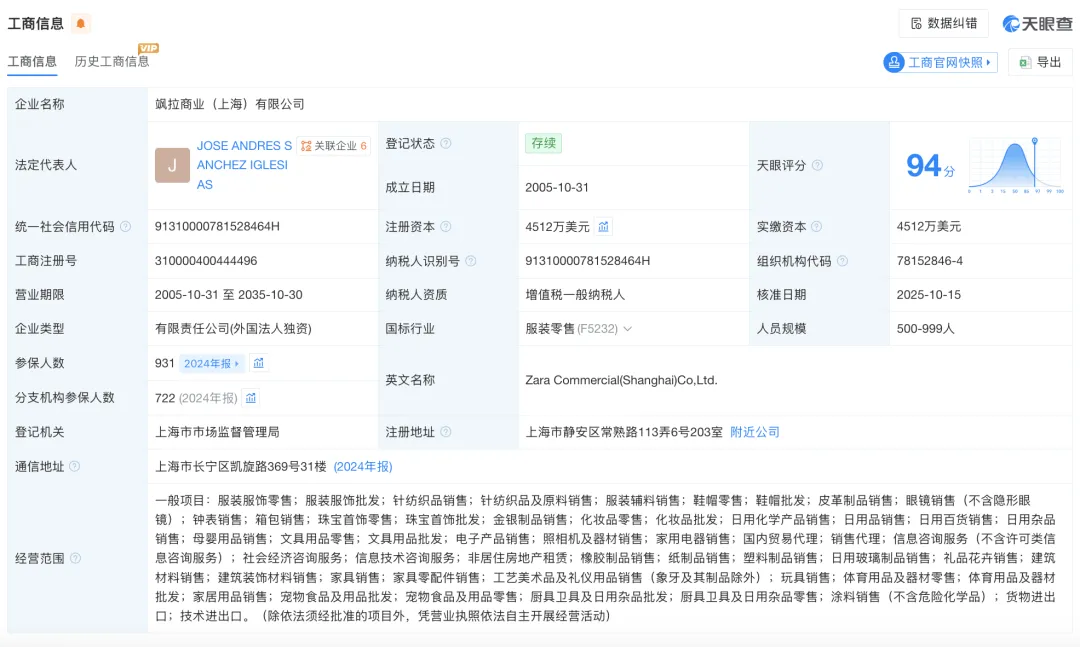Click registration authority 上海市市场监督管理局
Screen dimensions: 1080x647
click(x=217, y=432)
